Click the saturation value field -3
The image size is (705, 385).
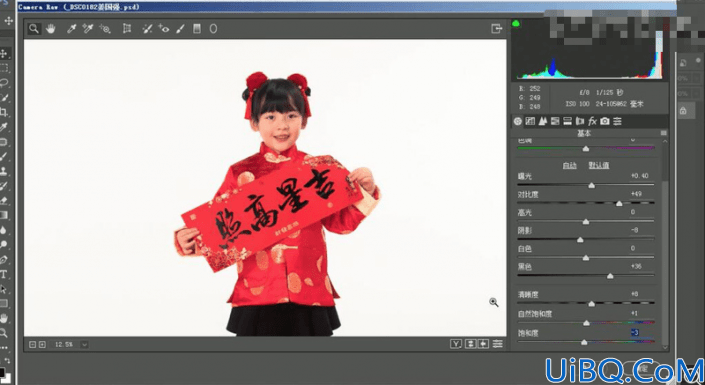[634, 332]
